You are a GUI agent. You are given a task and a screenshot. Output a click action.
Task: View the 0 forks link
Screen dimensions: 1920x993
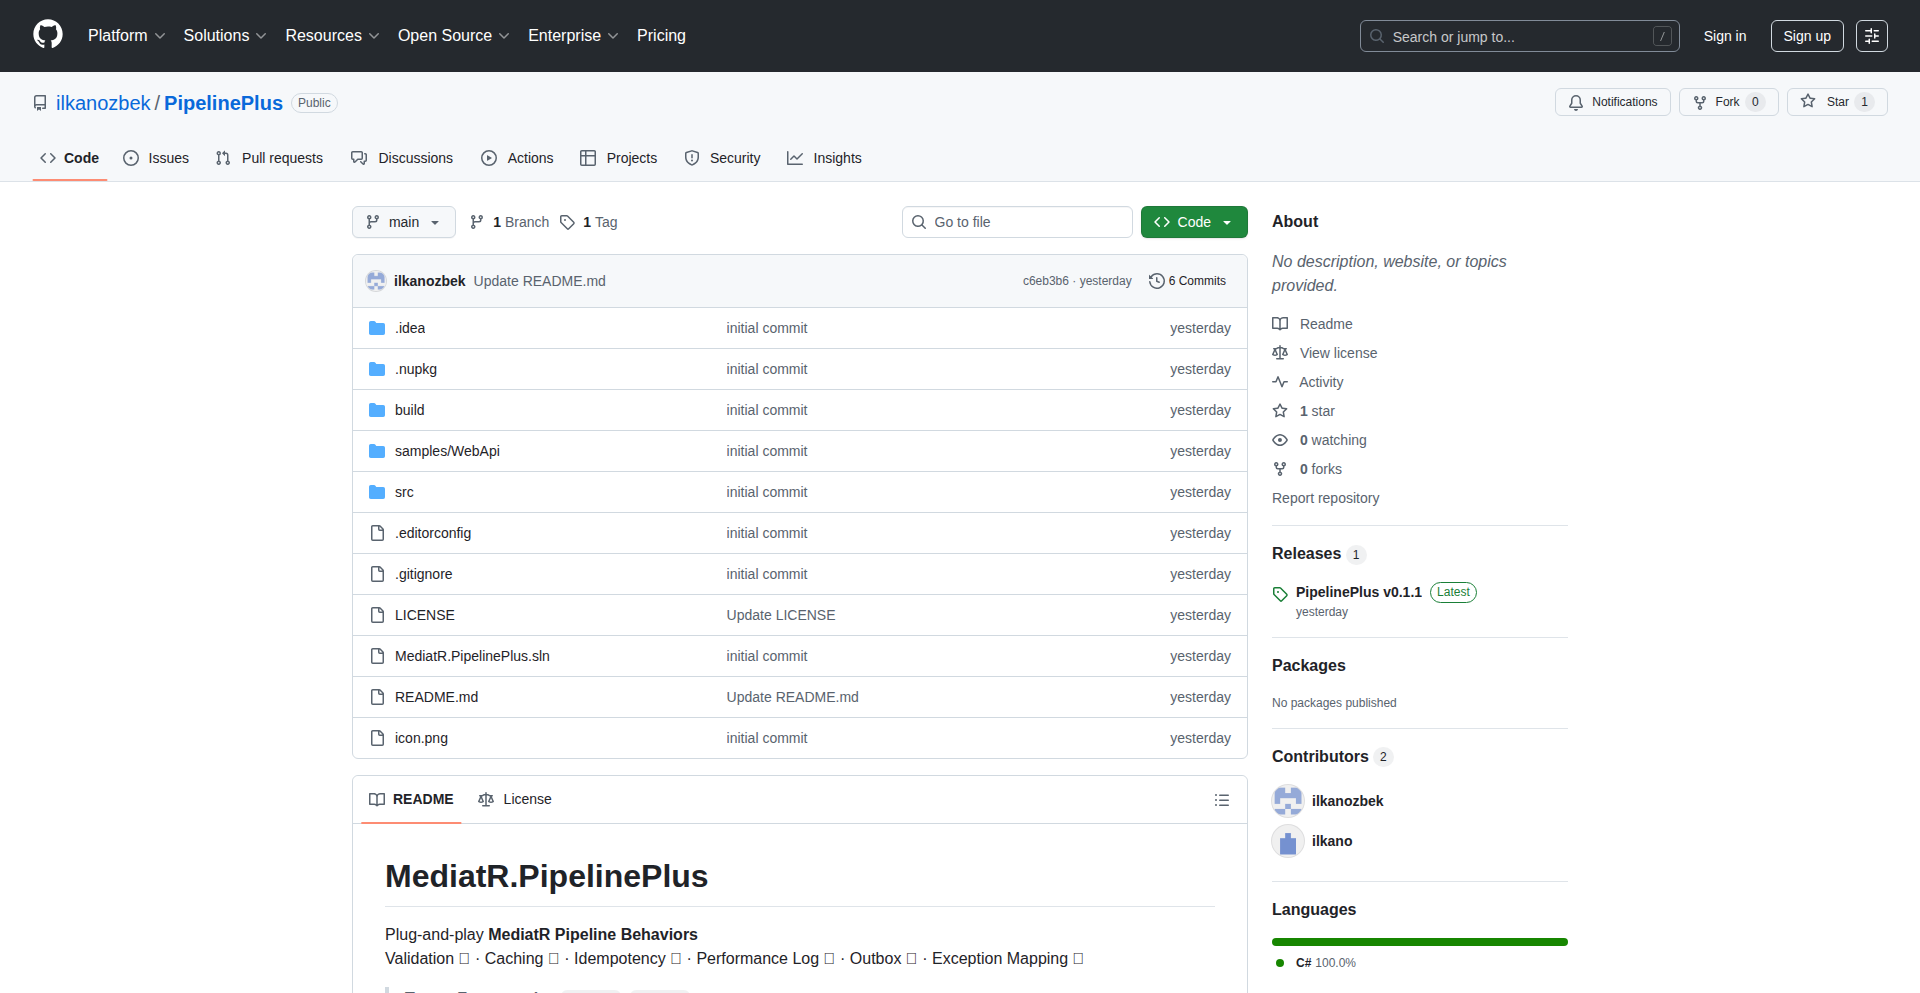click(x=1308, y=469)
